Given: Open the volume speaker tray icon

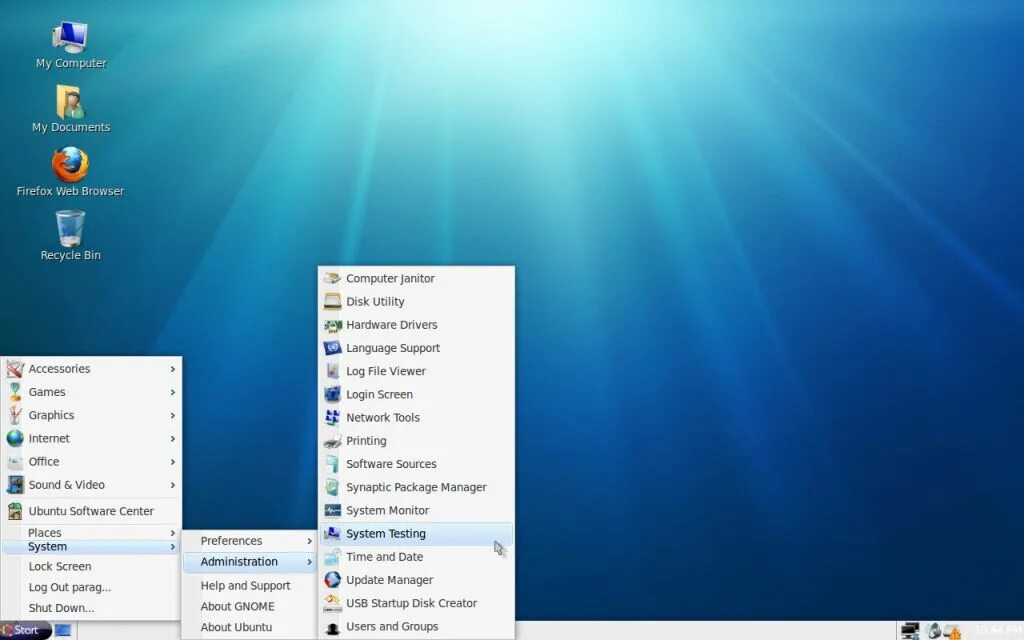Looking at the screenshot, I should click(x=934, y=631).
